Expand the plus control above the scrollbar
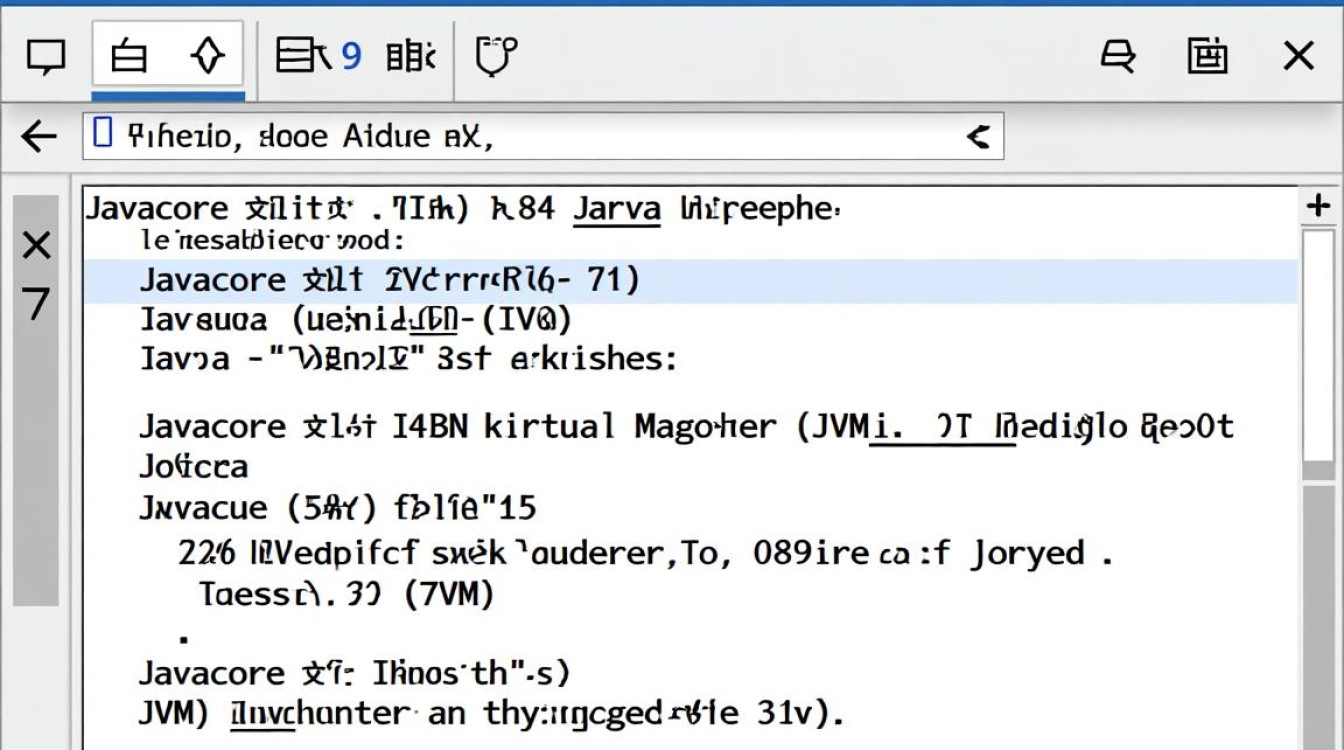This screenshot has height=750, width=1344. click(x=1318, y=206)
